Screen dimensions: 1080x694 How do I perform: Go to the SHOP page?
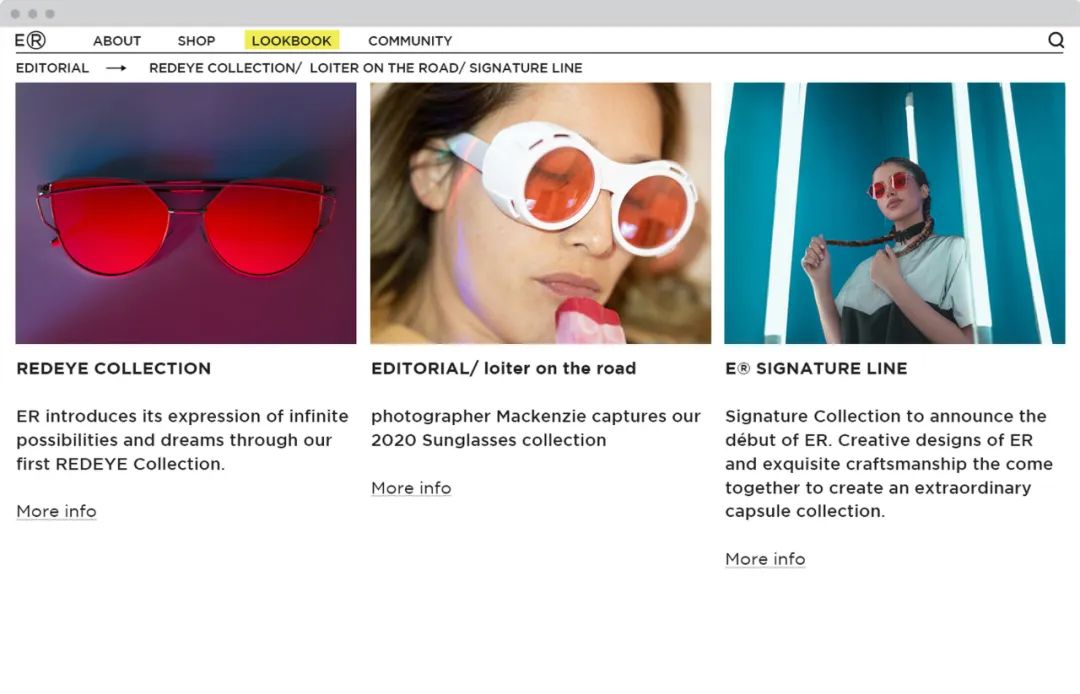[x=196, y=41]
